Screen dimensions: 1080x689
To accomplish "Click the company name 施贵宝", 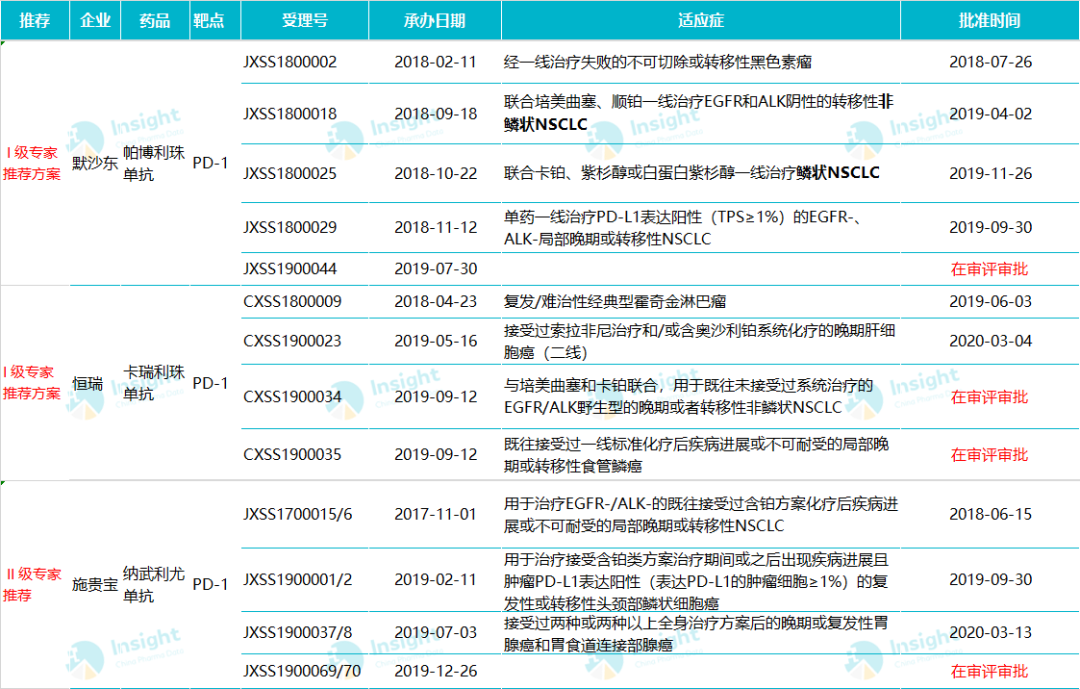I will pos(95,585).
